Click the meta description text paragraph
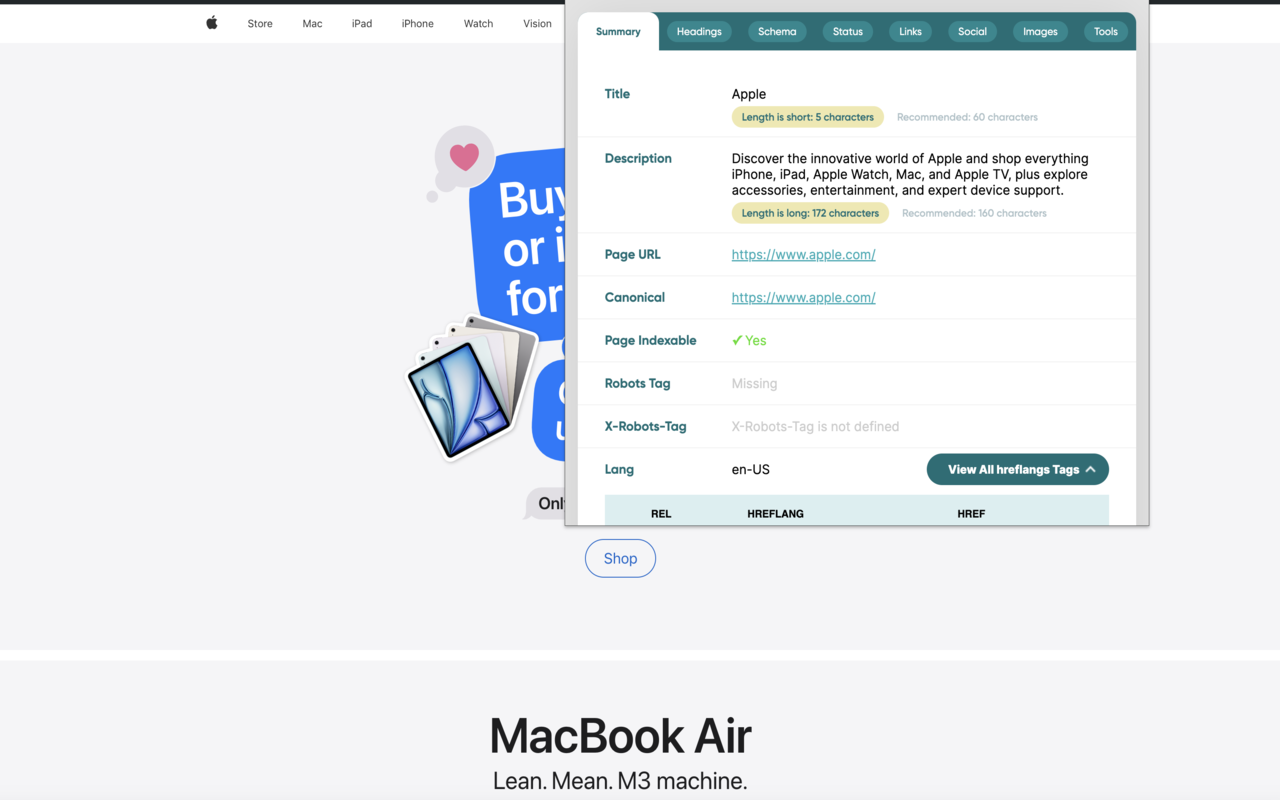 (x=910, y=174)
